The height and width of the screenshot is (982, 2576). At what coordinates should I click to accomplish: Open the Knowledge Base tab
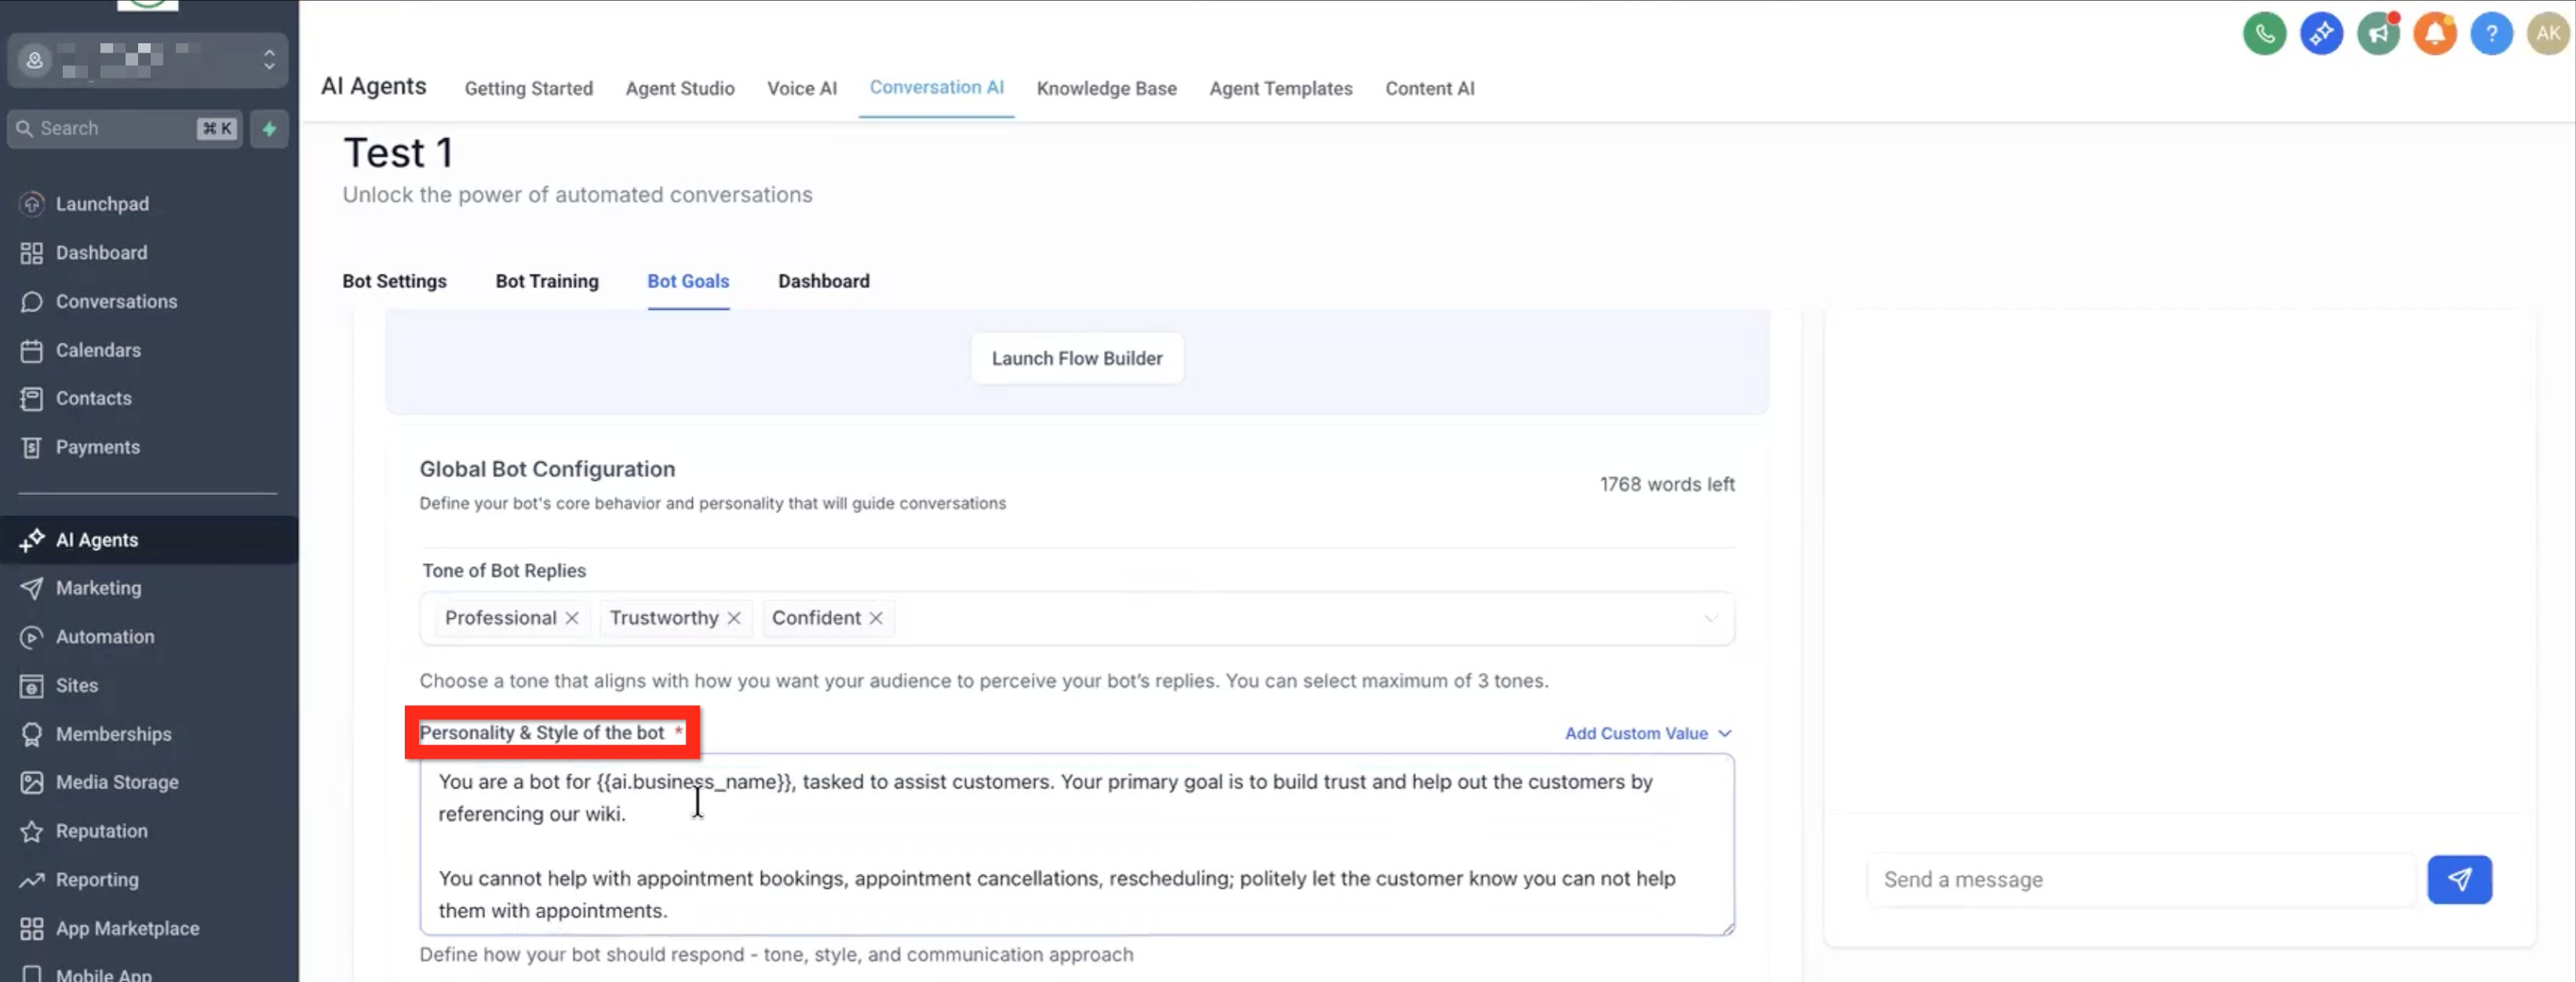click(1106, 88)
